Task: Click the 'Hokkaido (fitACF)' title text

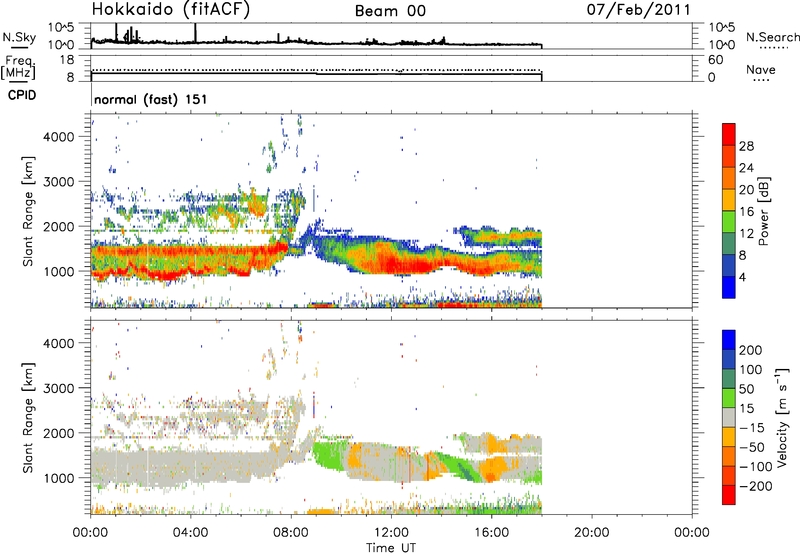Action: (x=170, y=9)
